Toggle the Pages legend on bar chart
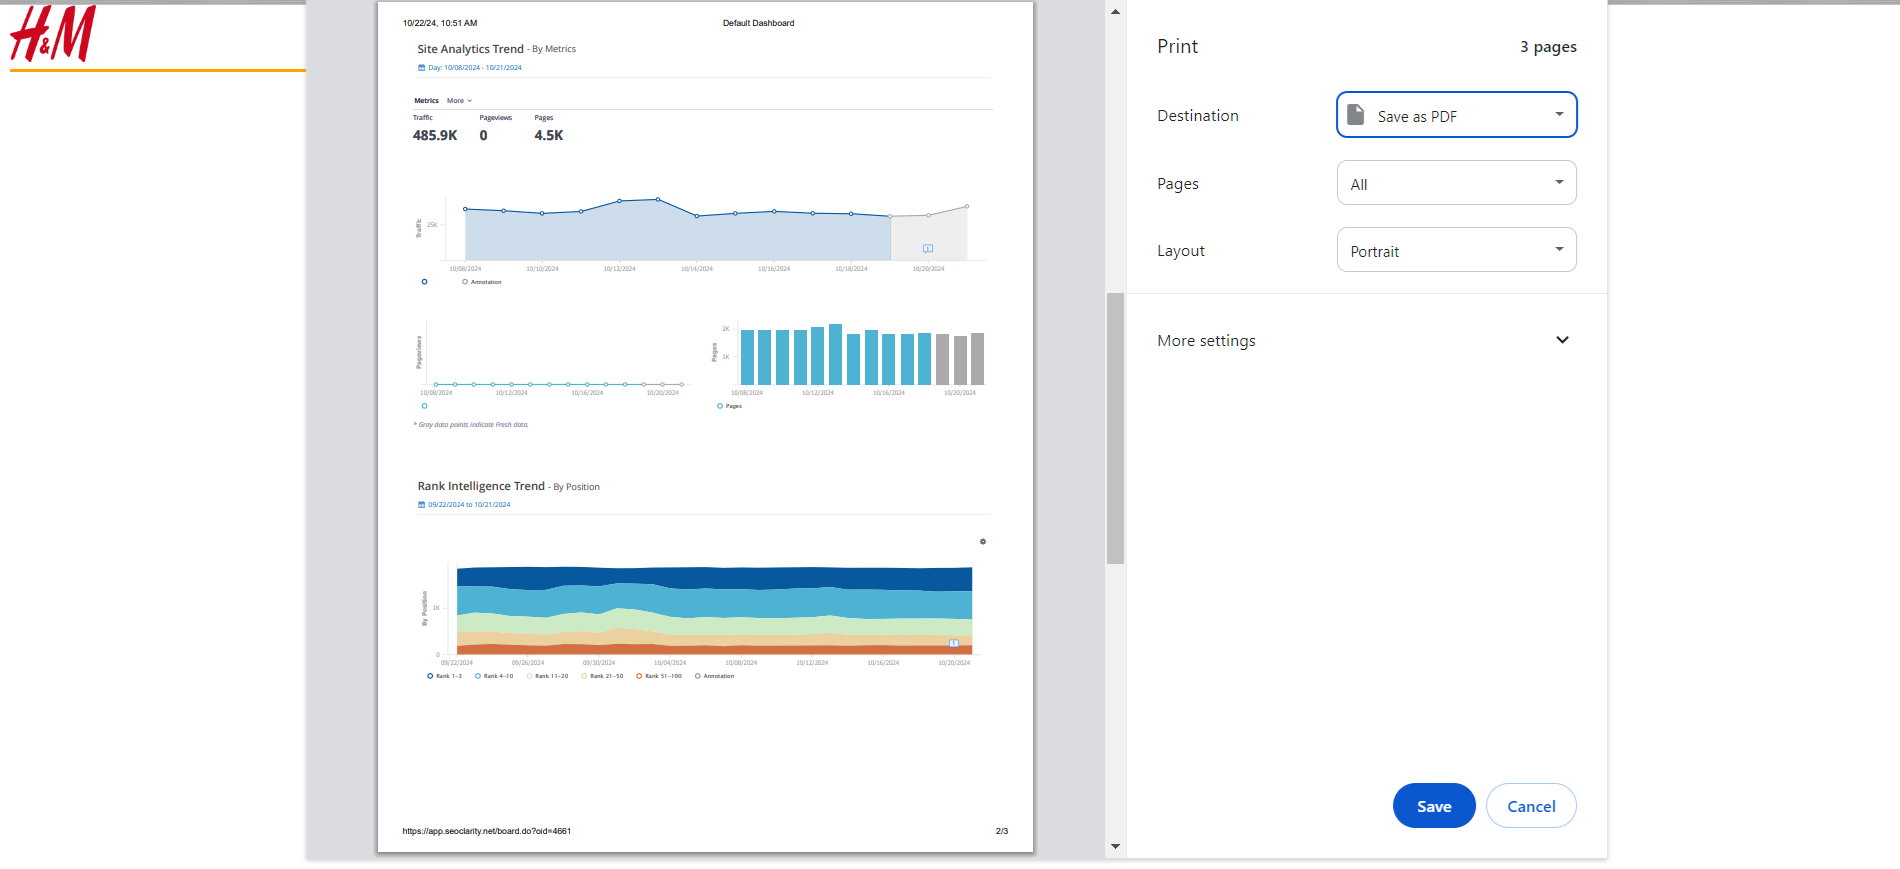1900x869 pixels. point(729,406)
